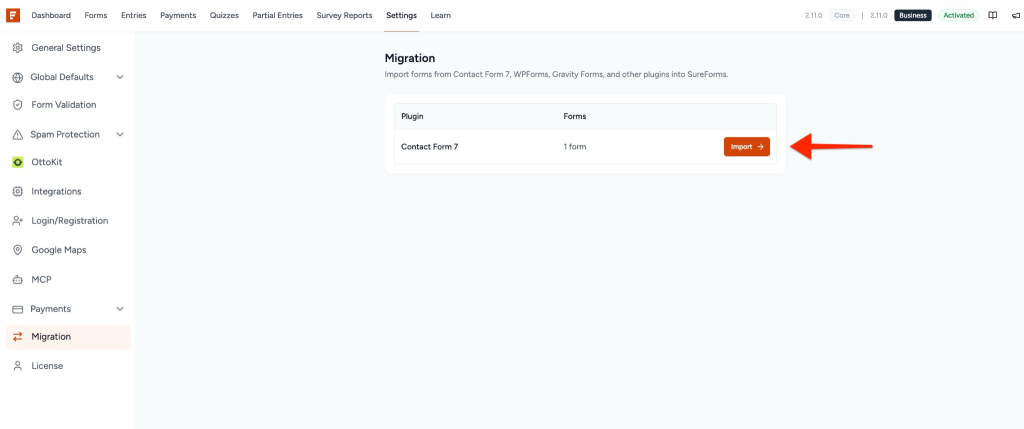Select the Settings tab
The image size is (1024, 429).
point(401,15)
